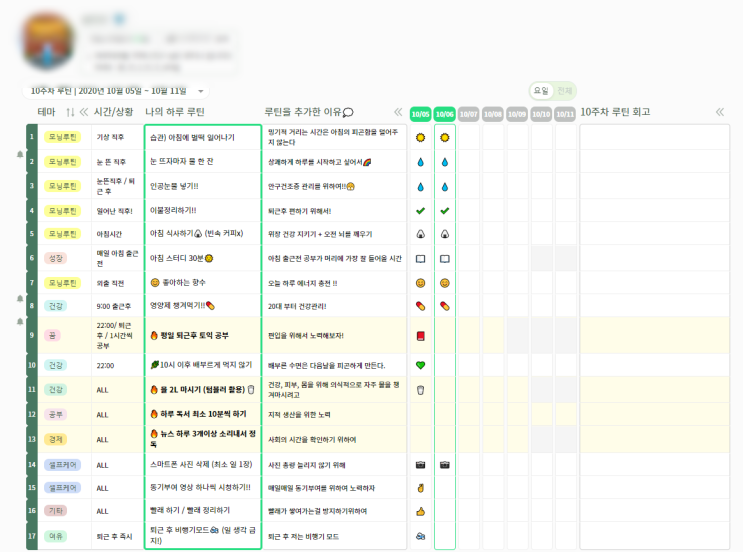Viewport: 743px width, 552px height.
Task: Click the medal icon in the 동기부여 영상 row
Action: (x=420, y=488)
